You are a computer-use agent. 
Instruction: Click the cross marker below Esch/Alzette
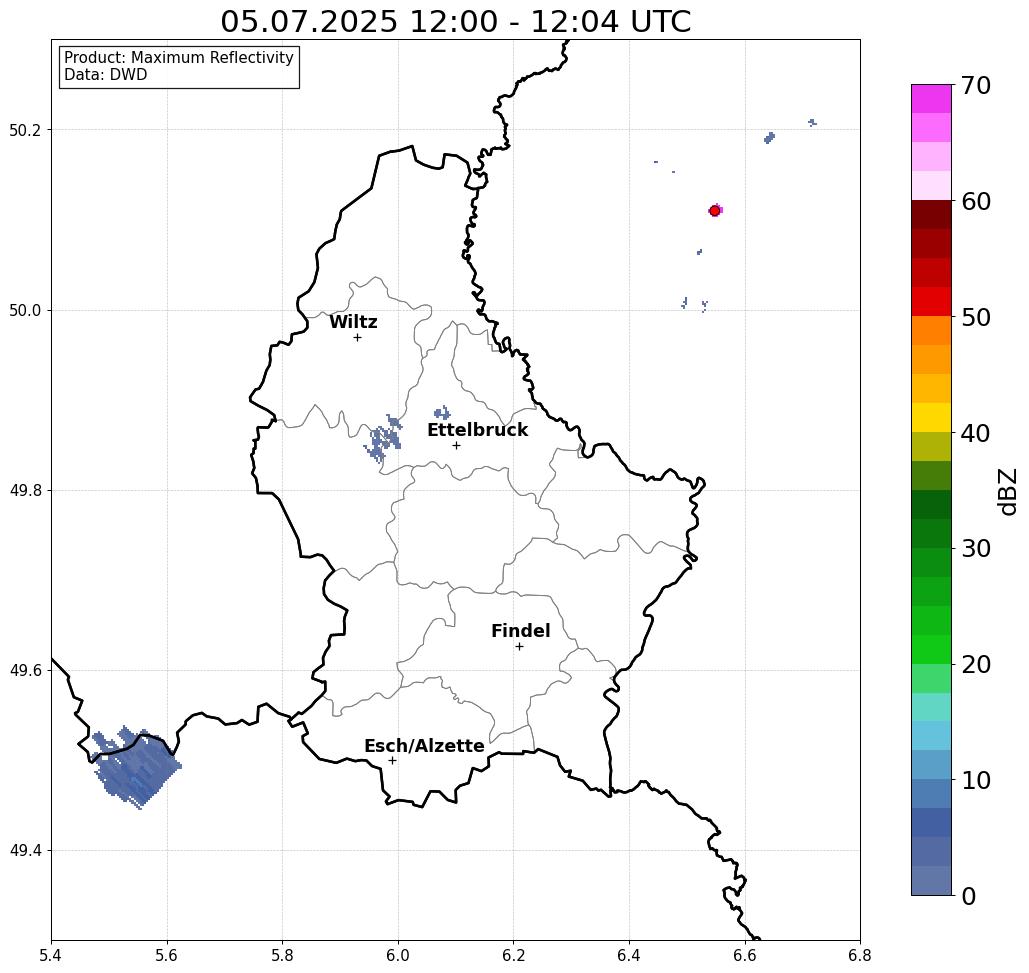pyautogui.click(x=392, y=761)
